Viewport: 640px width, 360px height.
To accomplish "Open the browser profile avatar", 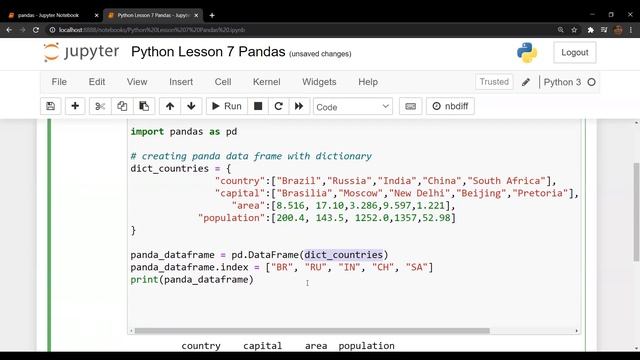I will click(618, 30).
